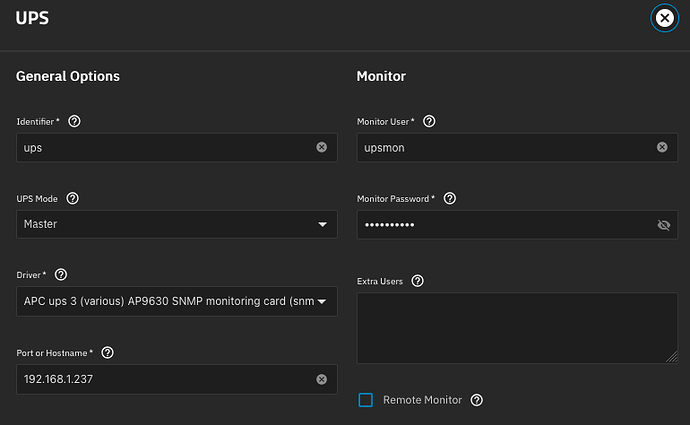Open help for Port or Hostname
The image size is (690, 425).
pyautogui.click(x=107, y=352)
